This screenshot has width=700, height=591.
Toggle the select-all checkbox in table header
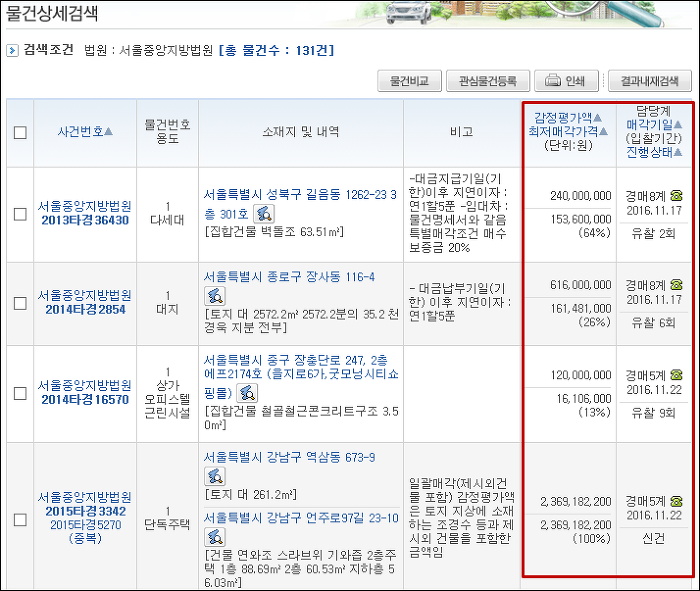20,133
